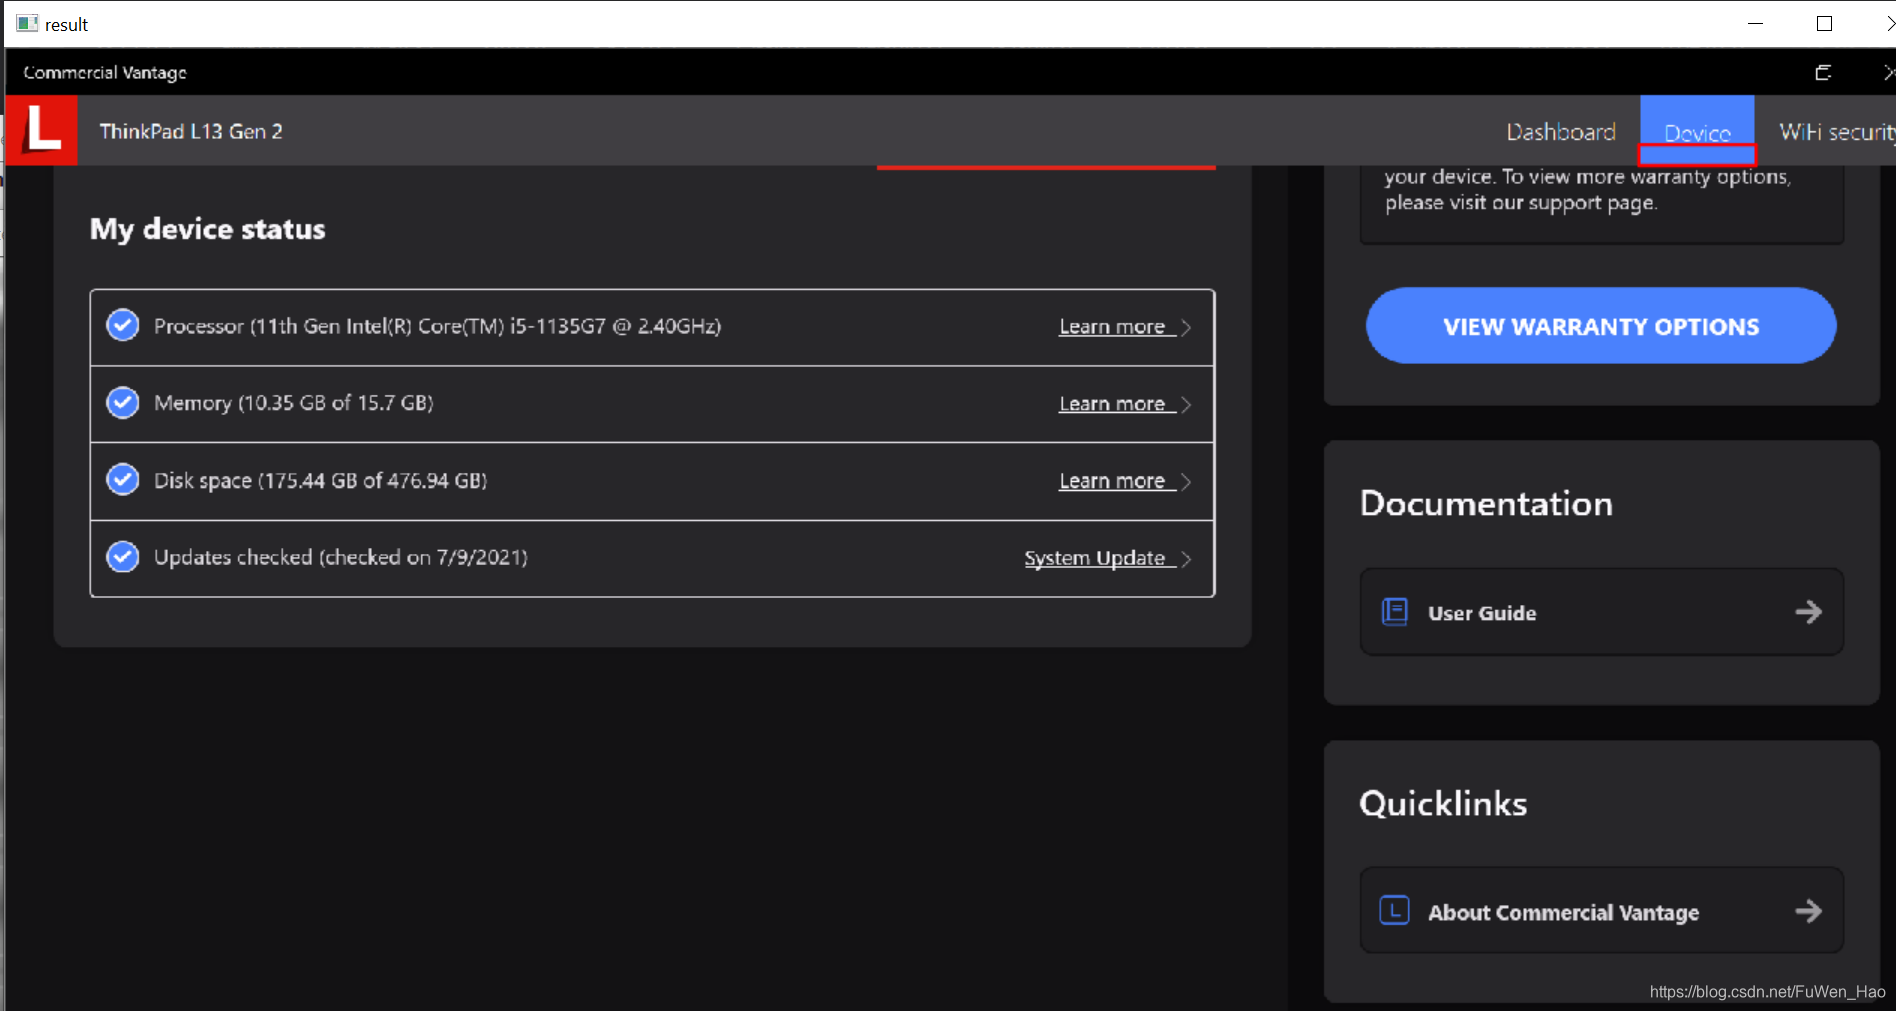This screenshot has height=1011, width=1896.
Task: Click the About Commercial Vantage arrow icon
Action: click(x=1808, y=910)
